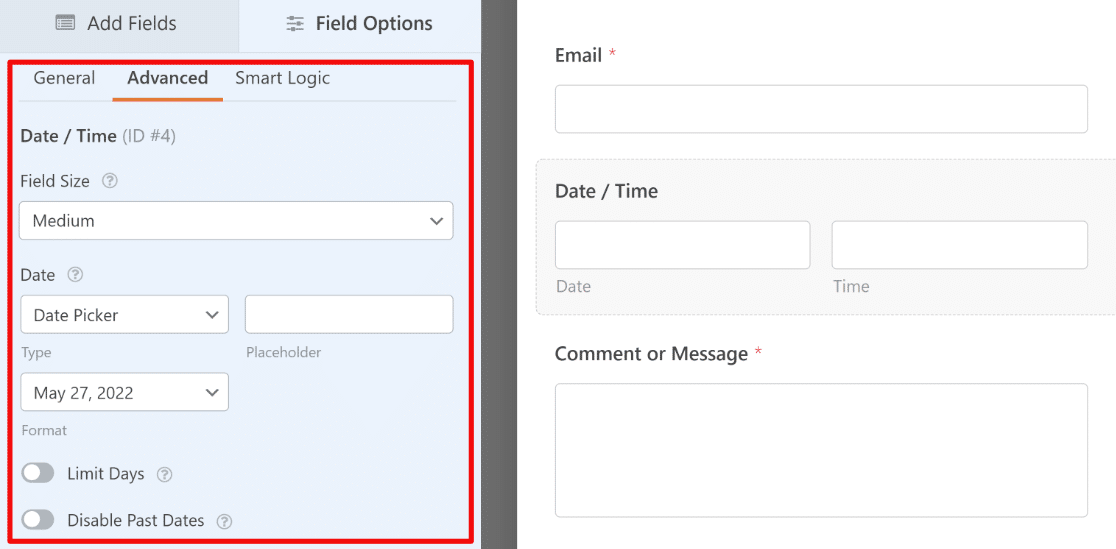Click the Comment or Message textarea
The width and height of the screenshot is (1116, 549).
tap(821, 450)
